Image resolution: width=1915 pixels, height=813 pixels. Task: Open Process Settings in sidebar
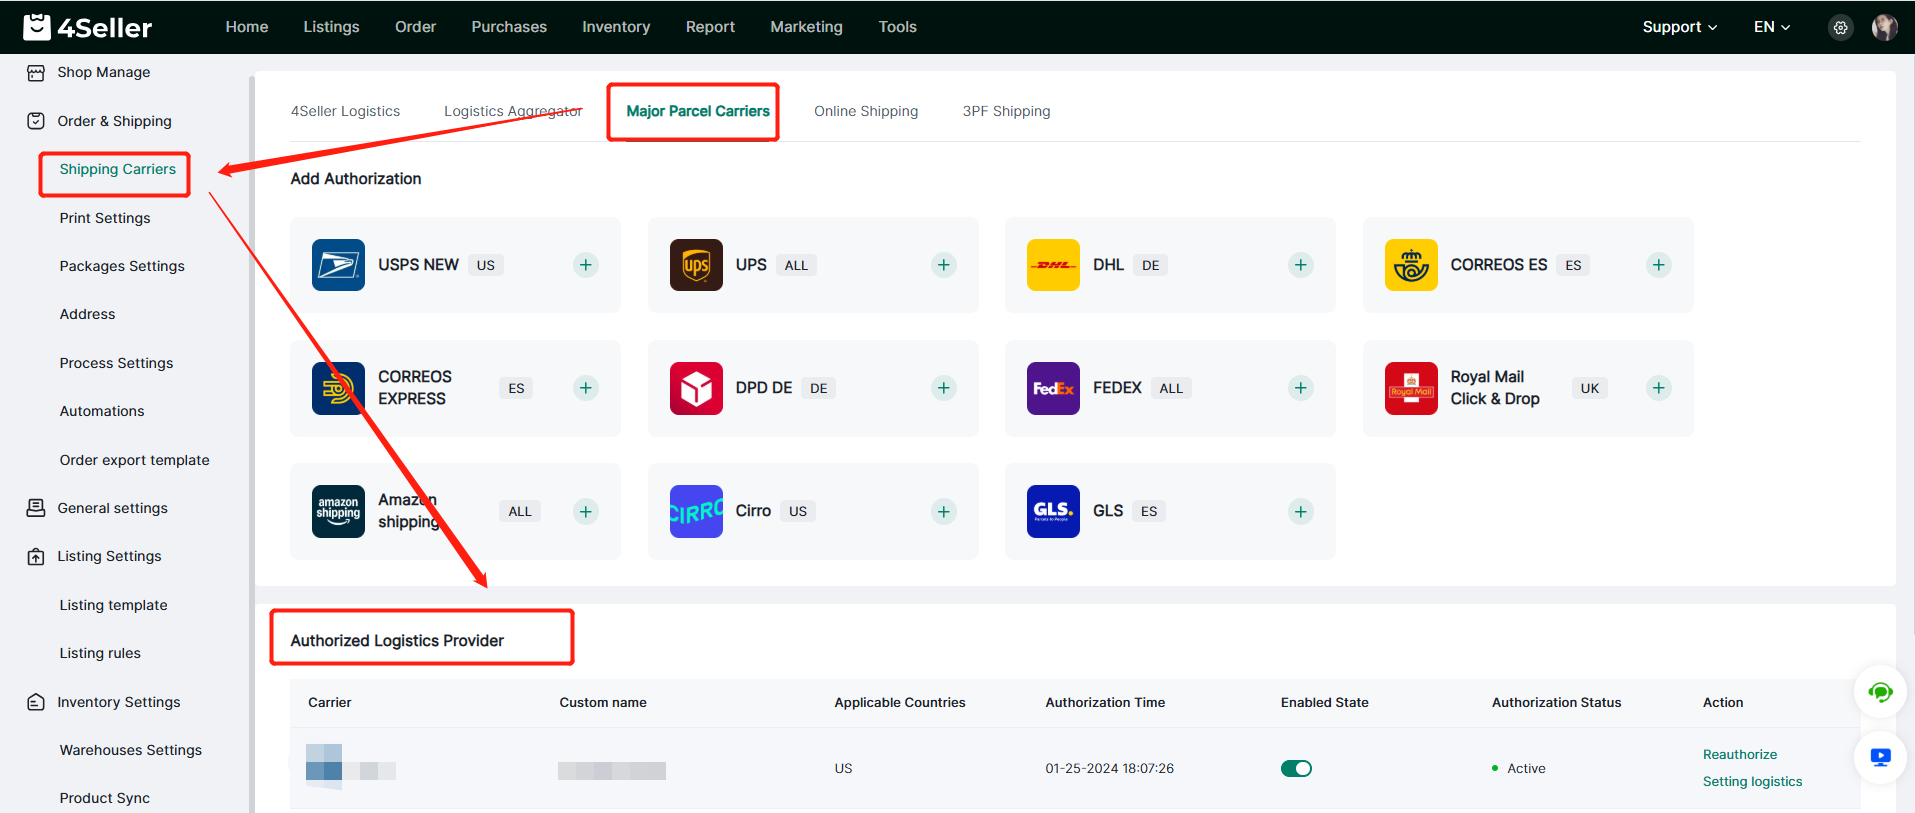(116, 363)
